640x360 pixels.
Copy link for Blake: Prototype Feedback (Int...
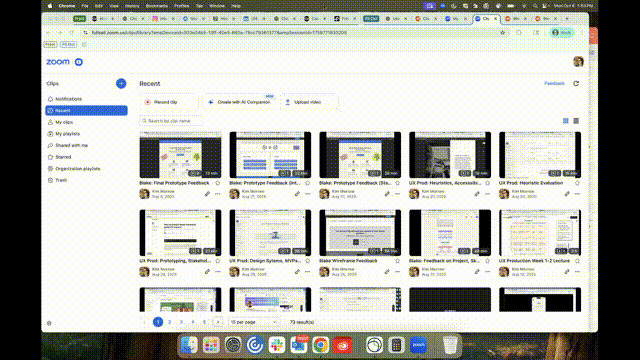[297, 194]
